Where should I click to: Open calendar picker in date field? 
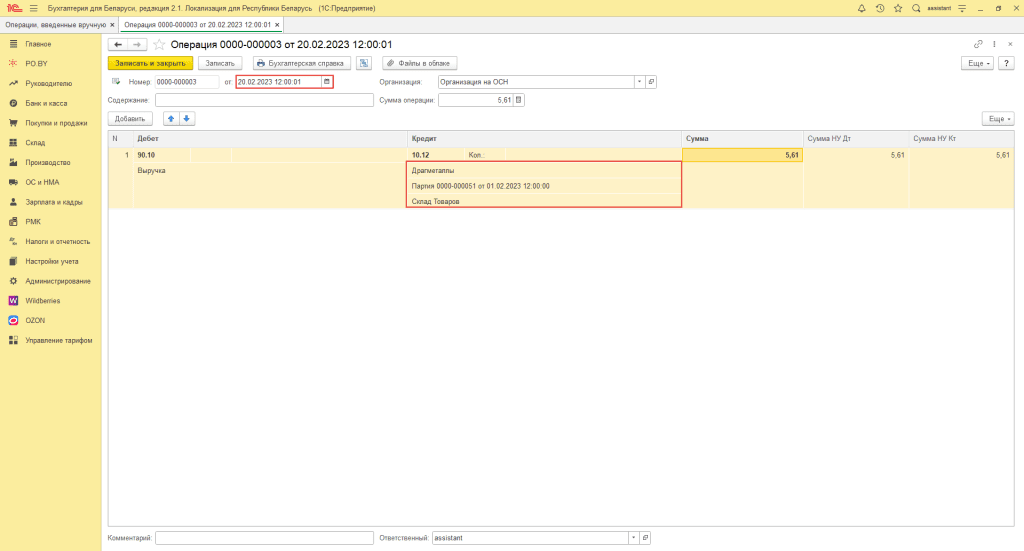pos(326,82)
